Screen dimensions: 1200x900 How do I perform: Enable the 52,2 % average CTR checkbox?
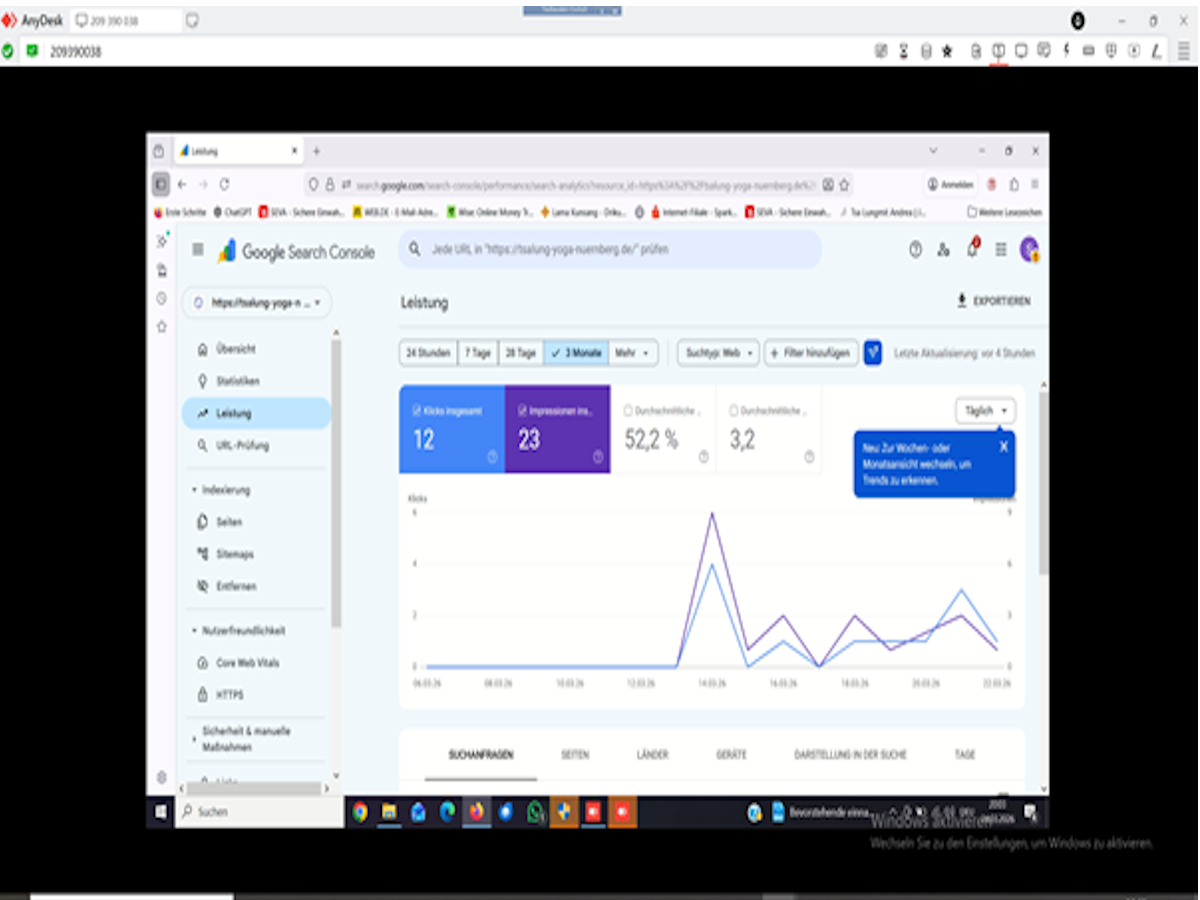[x=628, y=410]
